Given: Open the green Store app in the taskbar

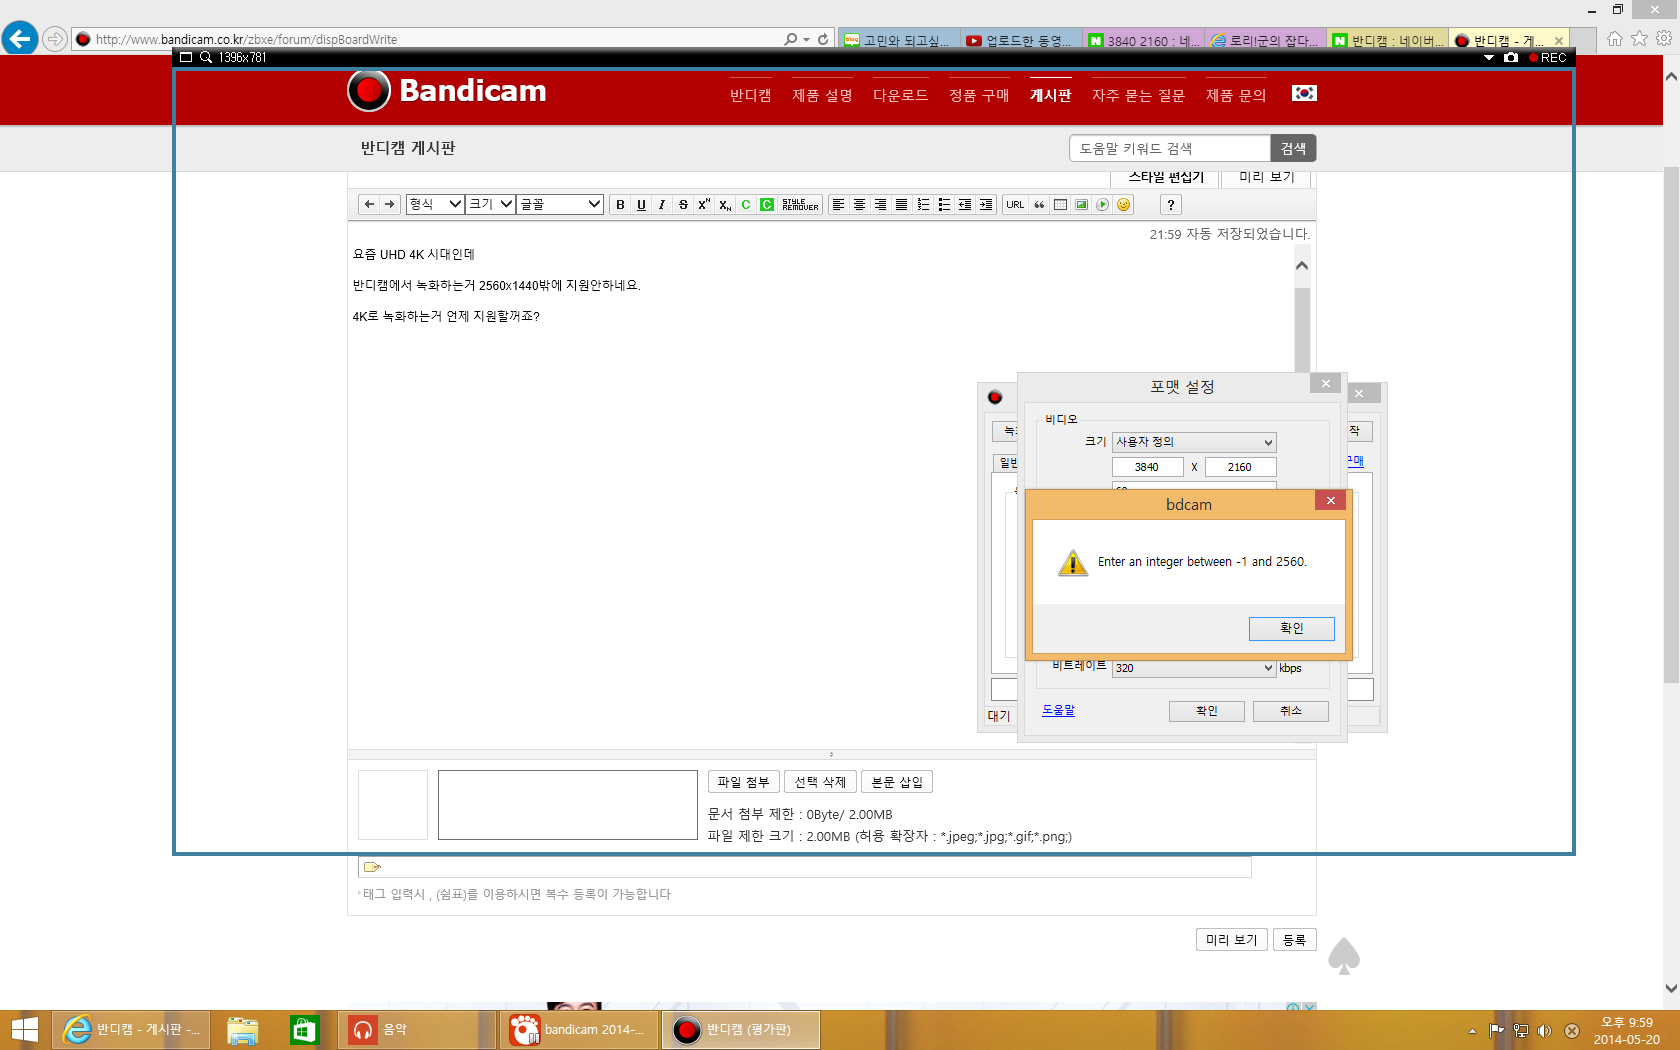Looking at the screenshot, I should pos(304,1030).
